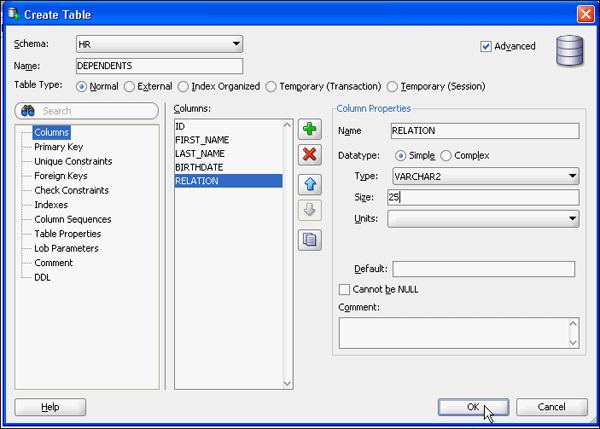The image size is (600, 429).
Task: Open the Comment node in the tree
Action: coord(54,263)
